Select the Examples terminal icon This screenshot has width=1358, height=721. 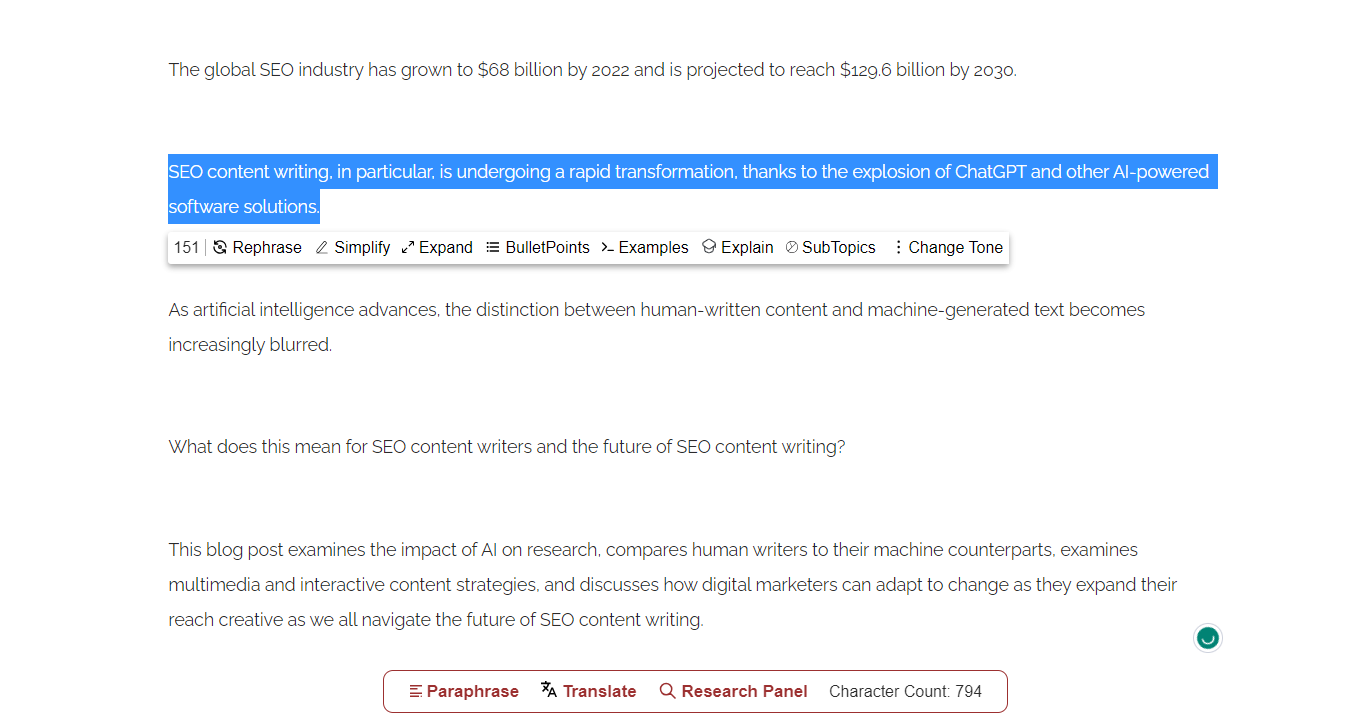(606, 247)
